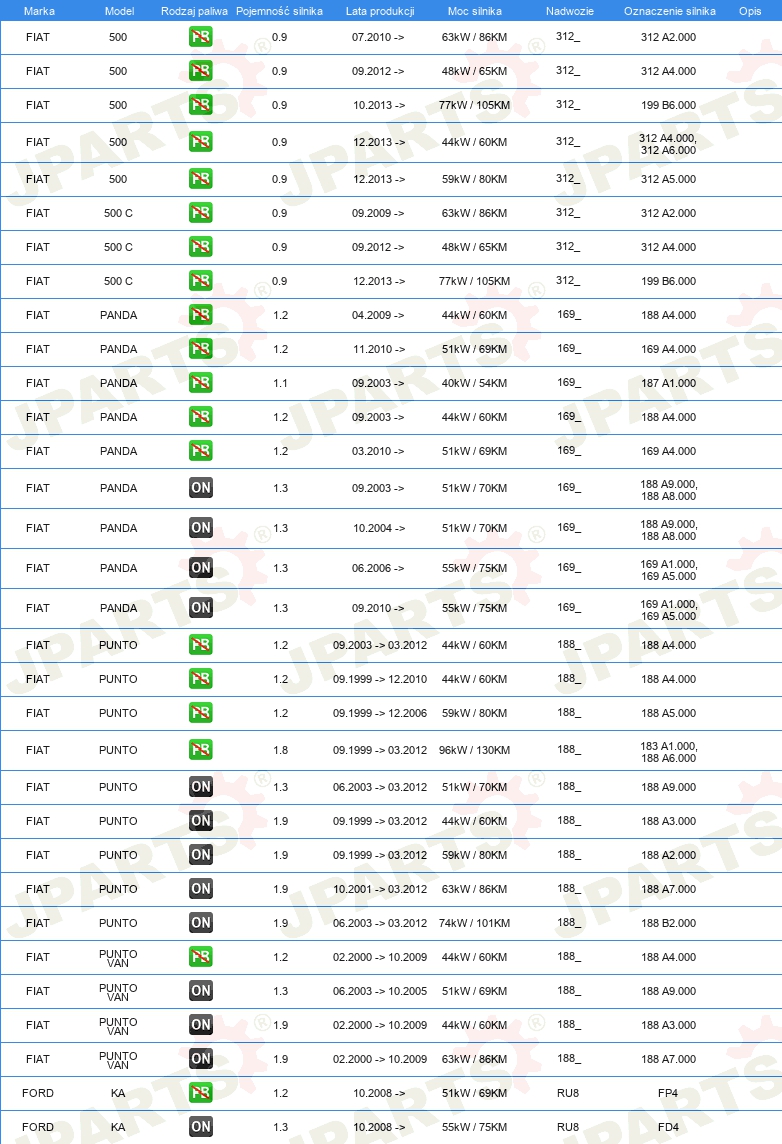
Task: Select the petrol icon for Fiat 500 C 09.2009
Action: point(201,213)
